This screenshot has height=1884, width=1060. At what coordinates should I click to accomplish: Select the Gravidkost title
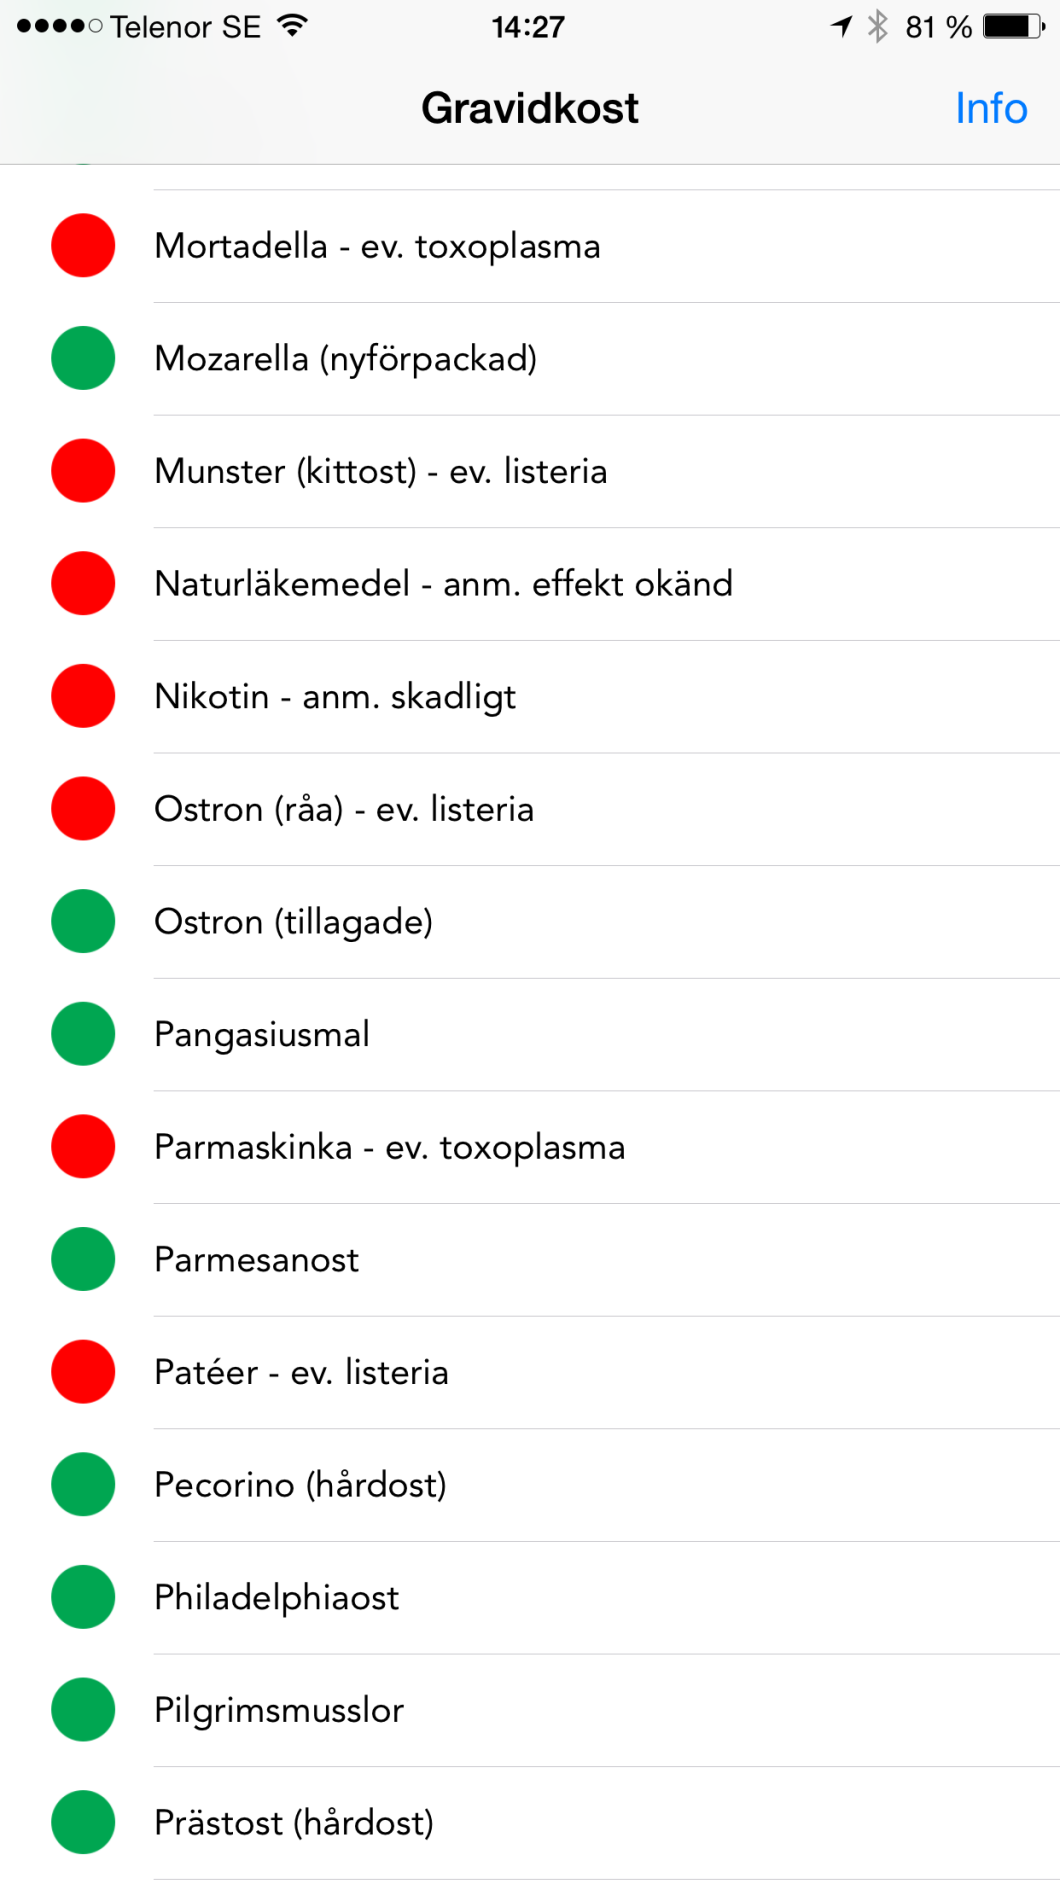[x=529, y=107]
